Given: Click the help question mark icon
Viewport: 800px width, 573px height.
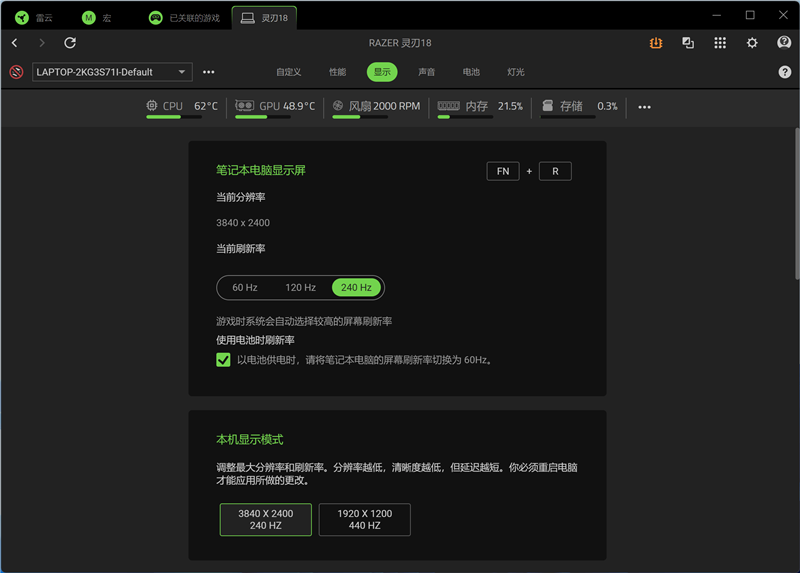Looking at the screenshot, I should click(x=785, y=72).
